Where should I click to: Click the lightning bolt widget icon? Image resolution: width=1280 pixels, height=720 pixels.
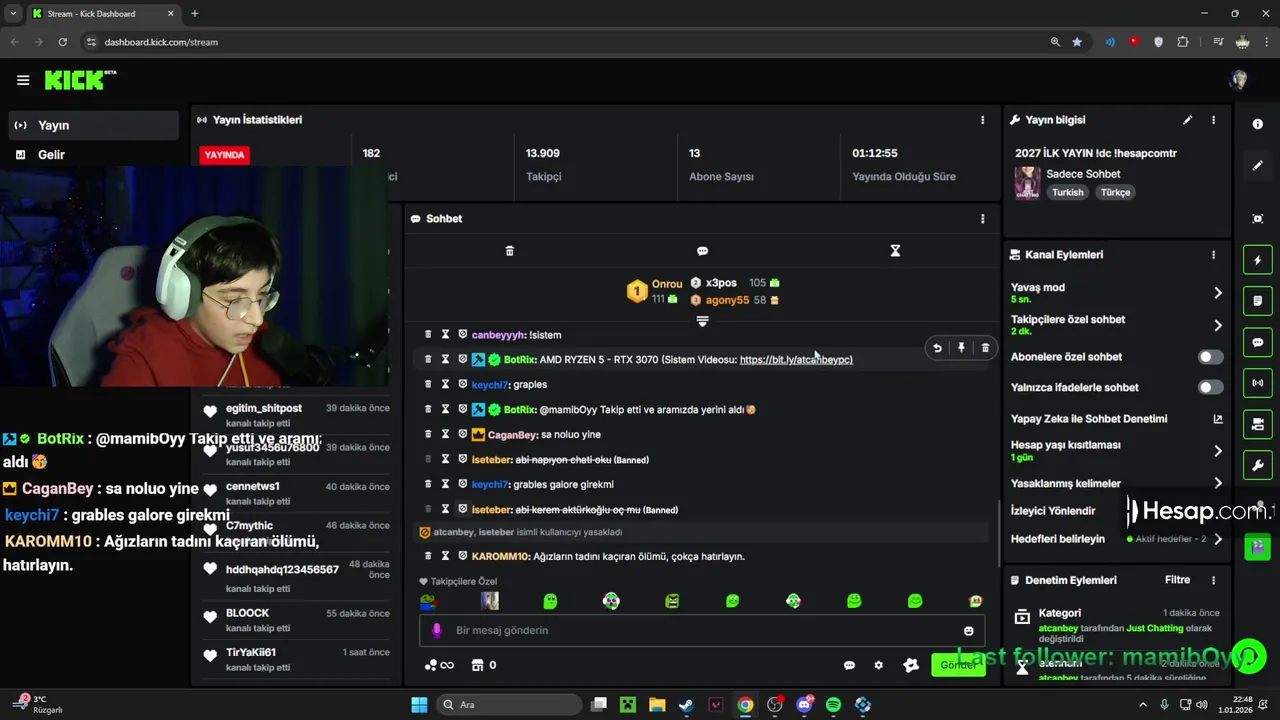(1258, 260)
